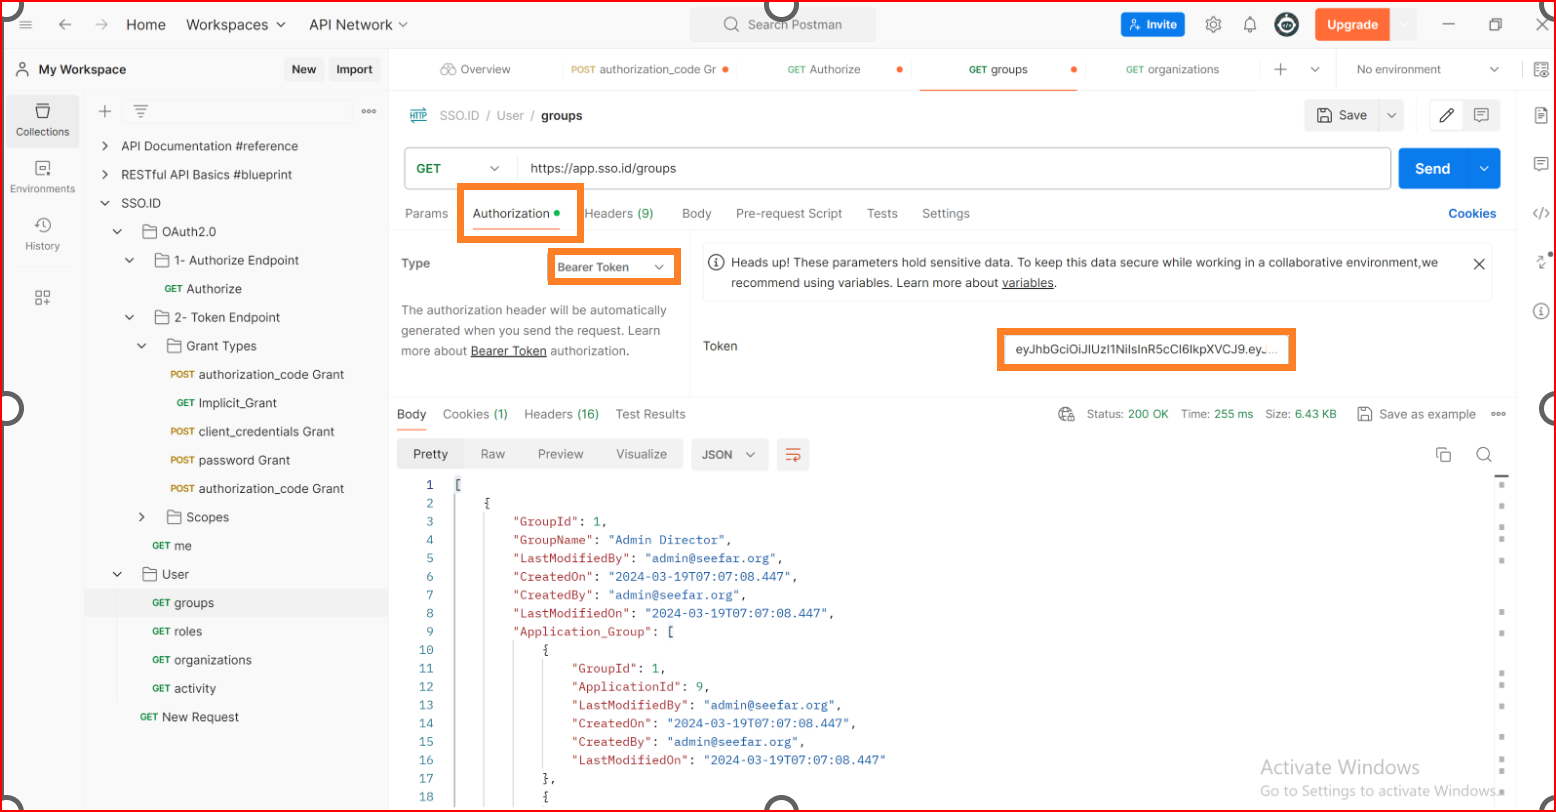Click the Send button
The width and height of the screenshot is (1556, 812).
click(x=1432, y=168)
